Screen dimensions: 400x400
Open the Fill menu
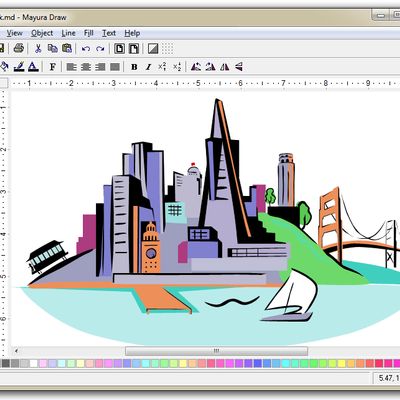coord(88,33)
